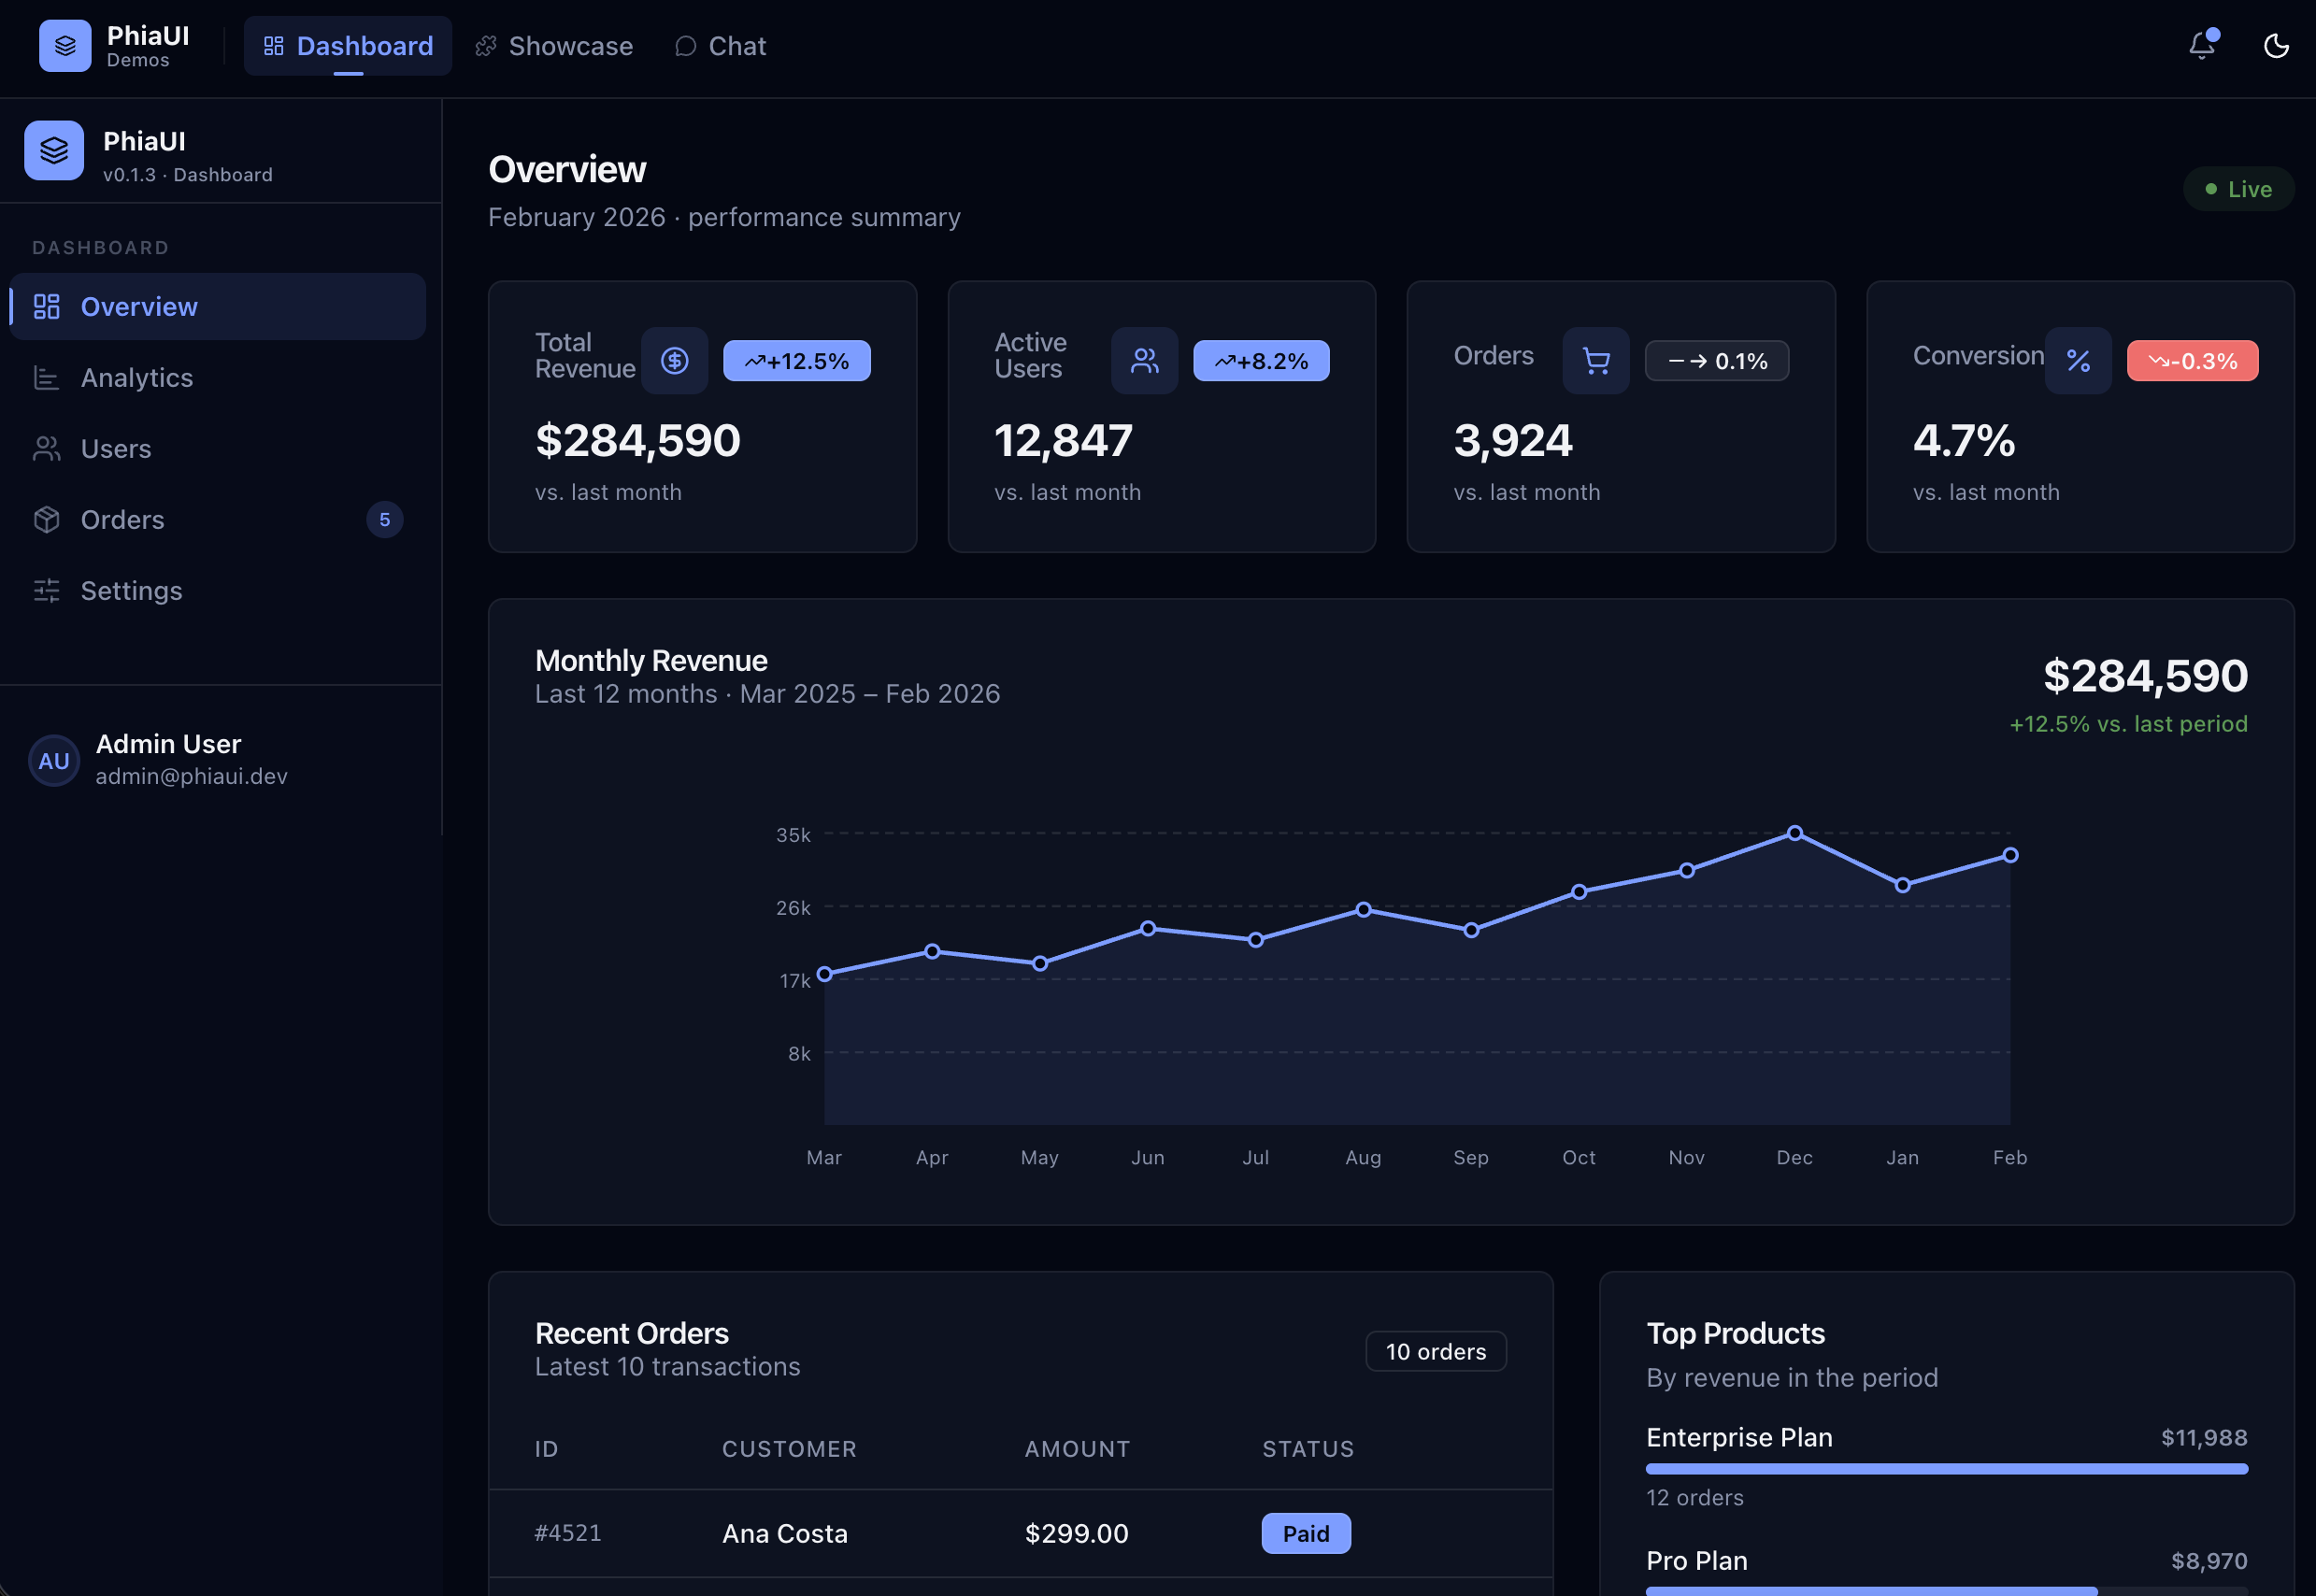Click the Orders badge showing 5
This screenshot has width=2316, height=1596.
385,519
